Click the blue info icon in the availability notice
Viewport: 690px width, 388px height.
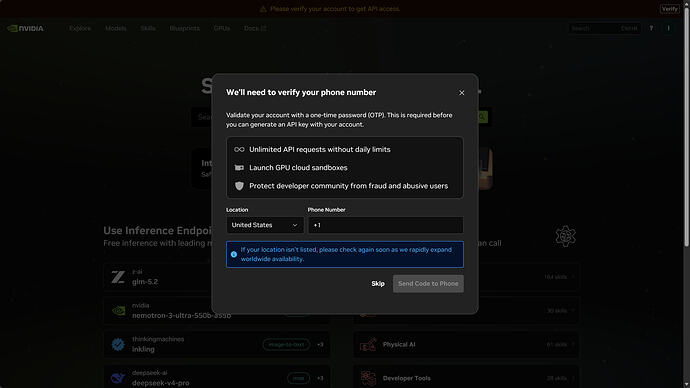(234, 254)
